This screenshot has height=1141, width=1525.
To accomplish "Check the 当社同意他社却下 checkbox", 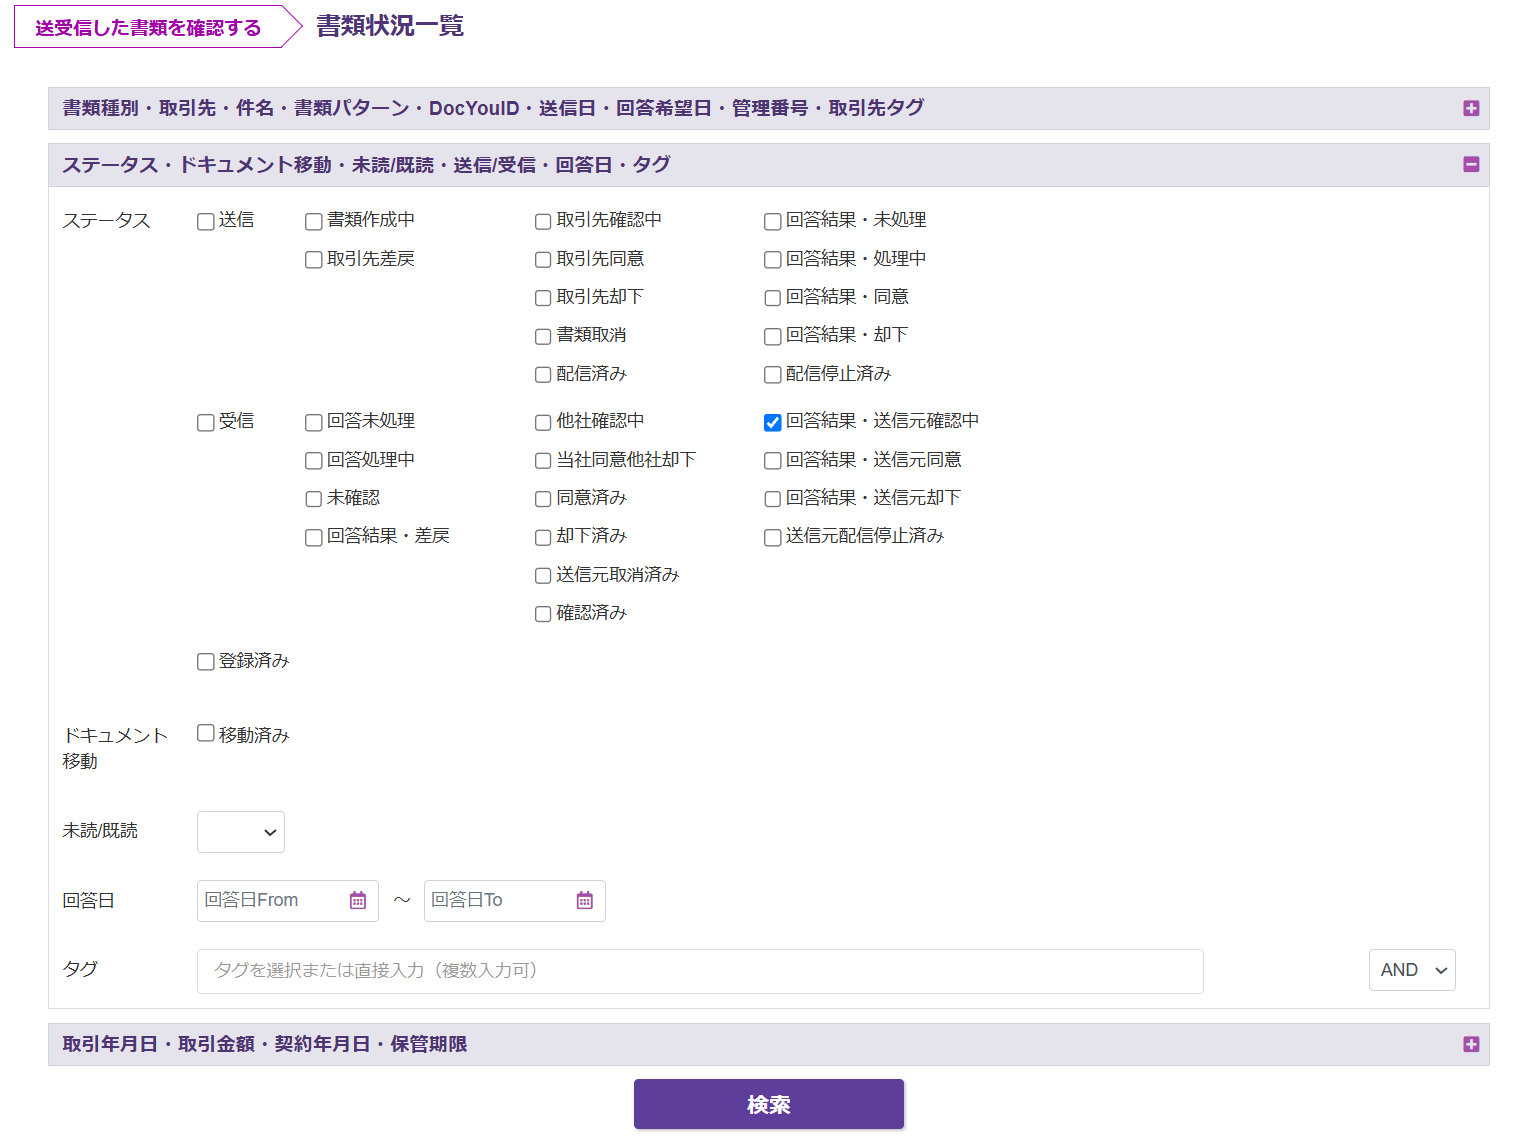I will coord(543,461).
